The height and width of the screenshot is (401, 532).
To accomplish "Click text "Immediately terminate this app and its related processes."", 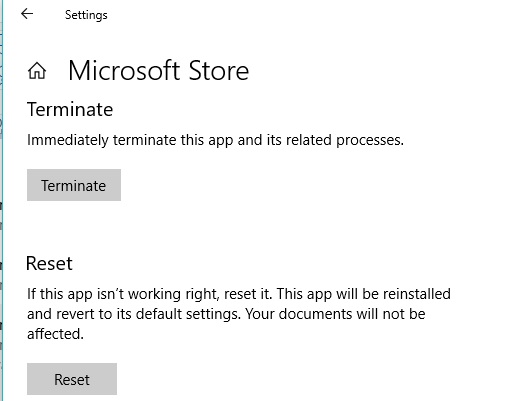I will pos(215,140).
